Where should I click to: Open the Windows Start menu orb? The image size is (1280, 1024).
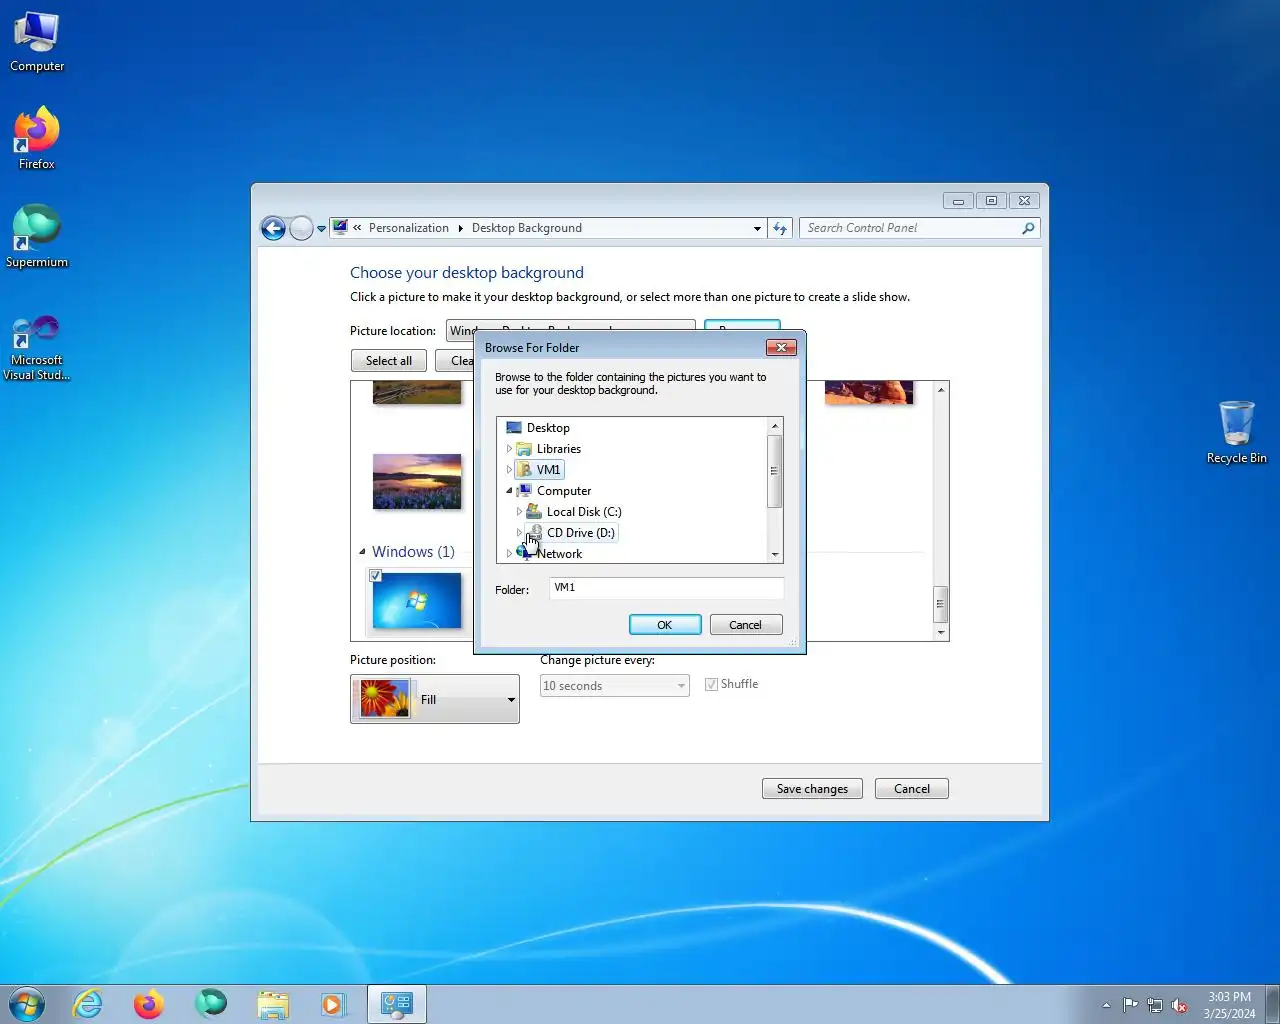coord(27,1003)
